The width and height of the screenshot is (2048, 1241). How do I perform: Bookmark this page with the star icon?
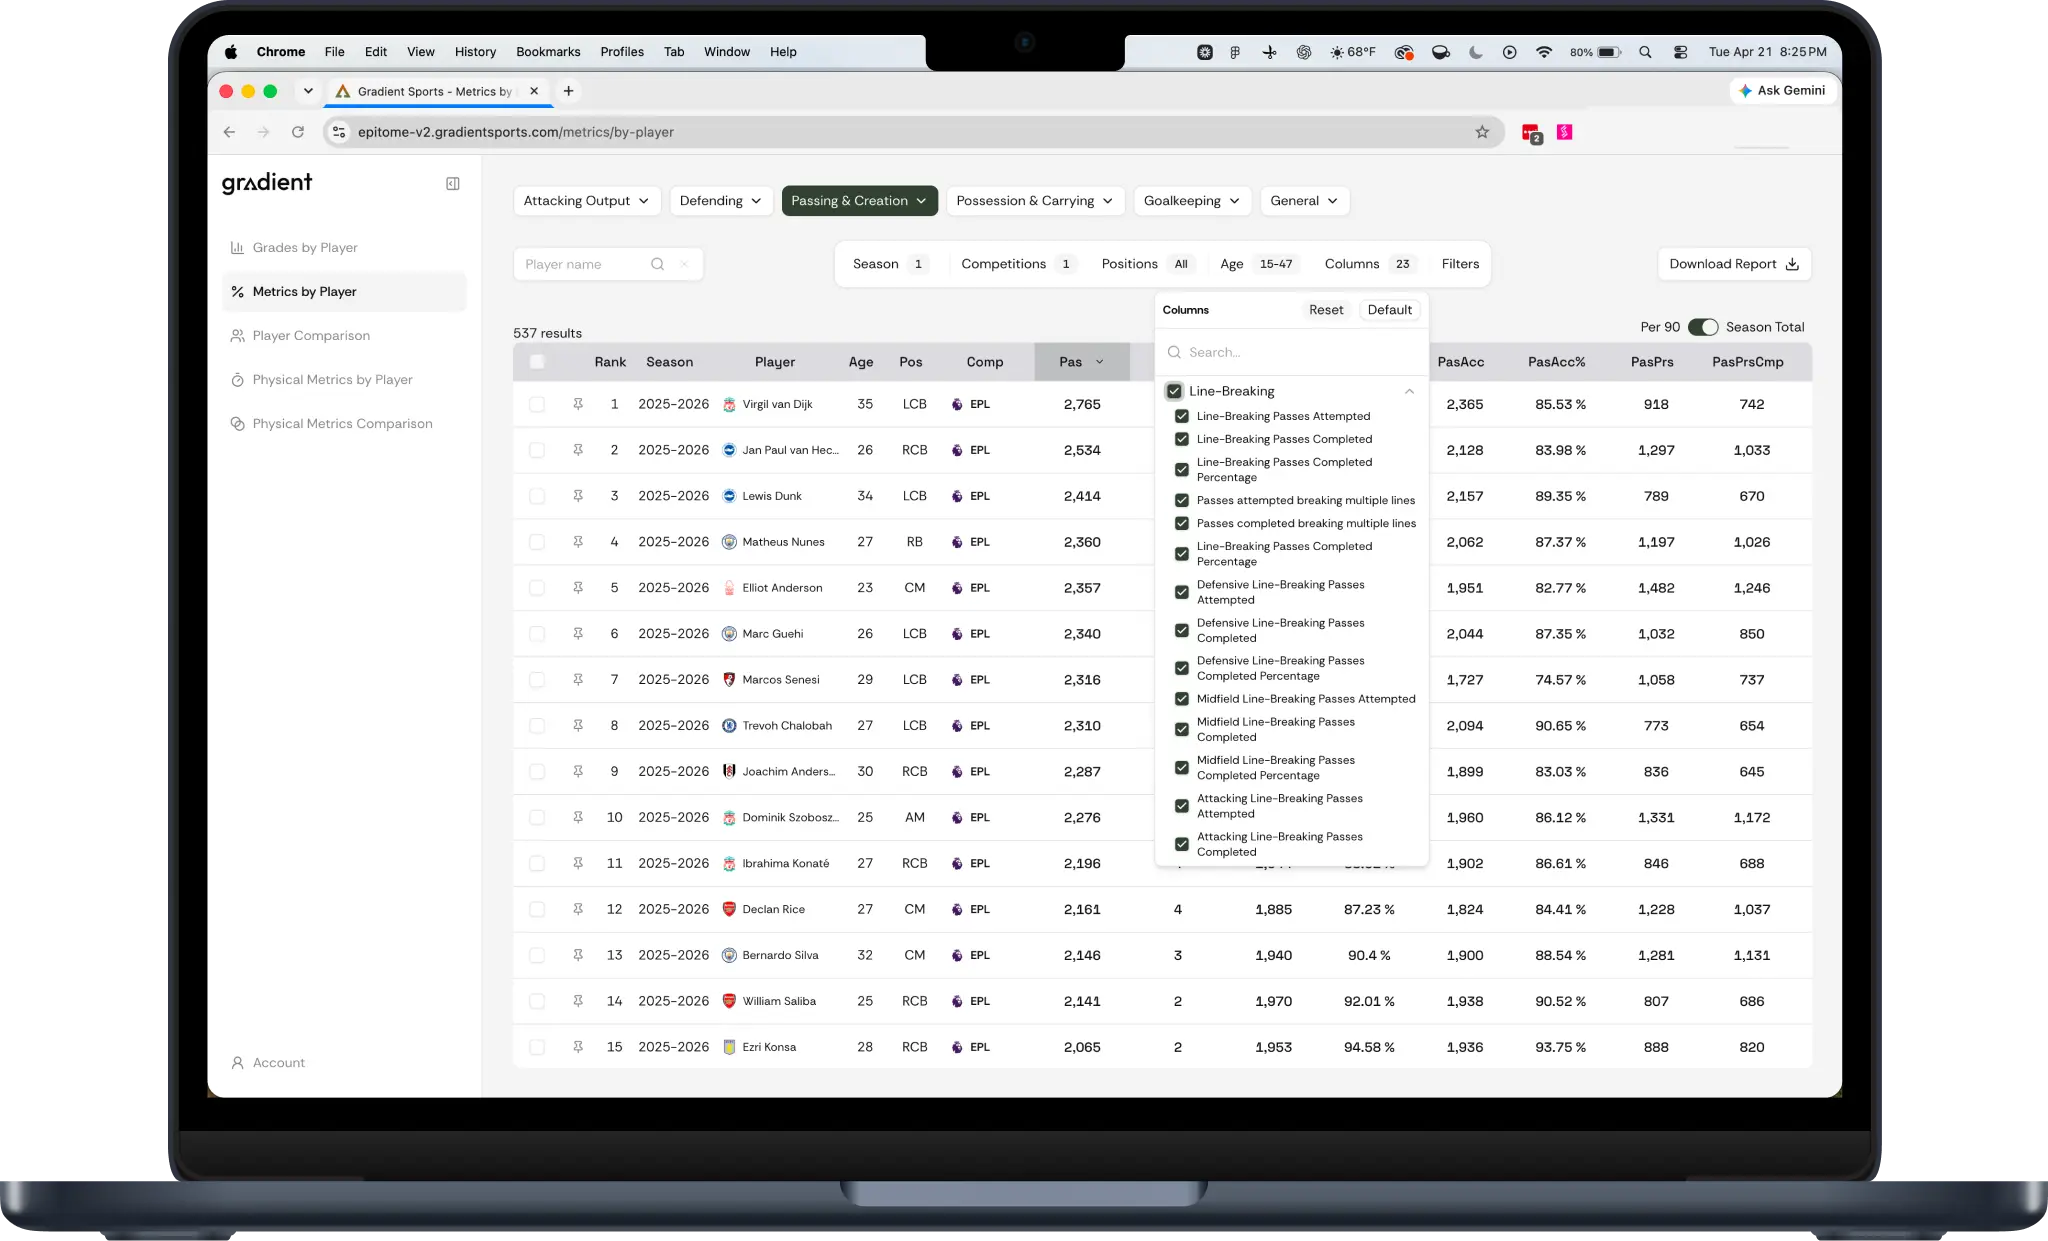(x=1482, y=132)
